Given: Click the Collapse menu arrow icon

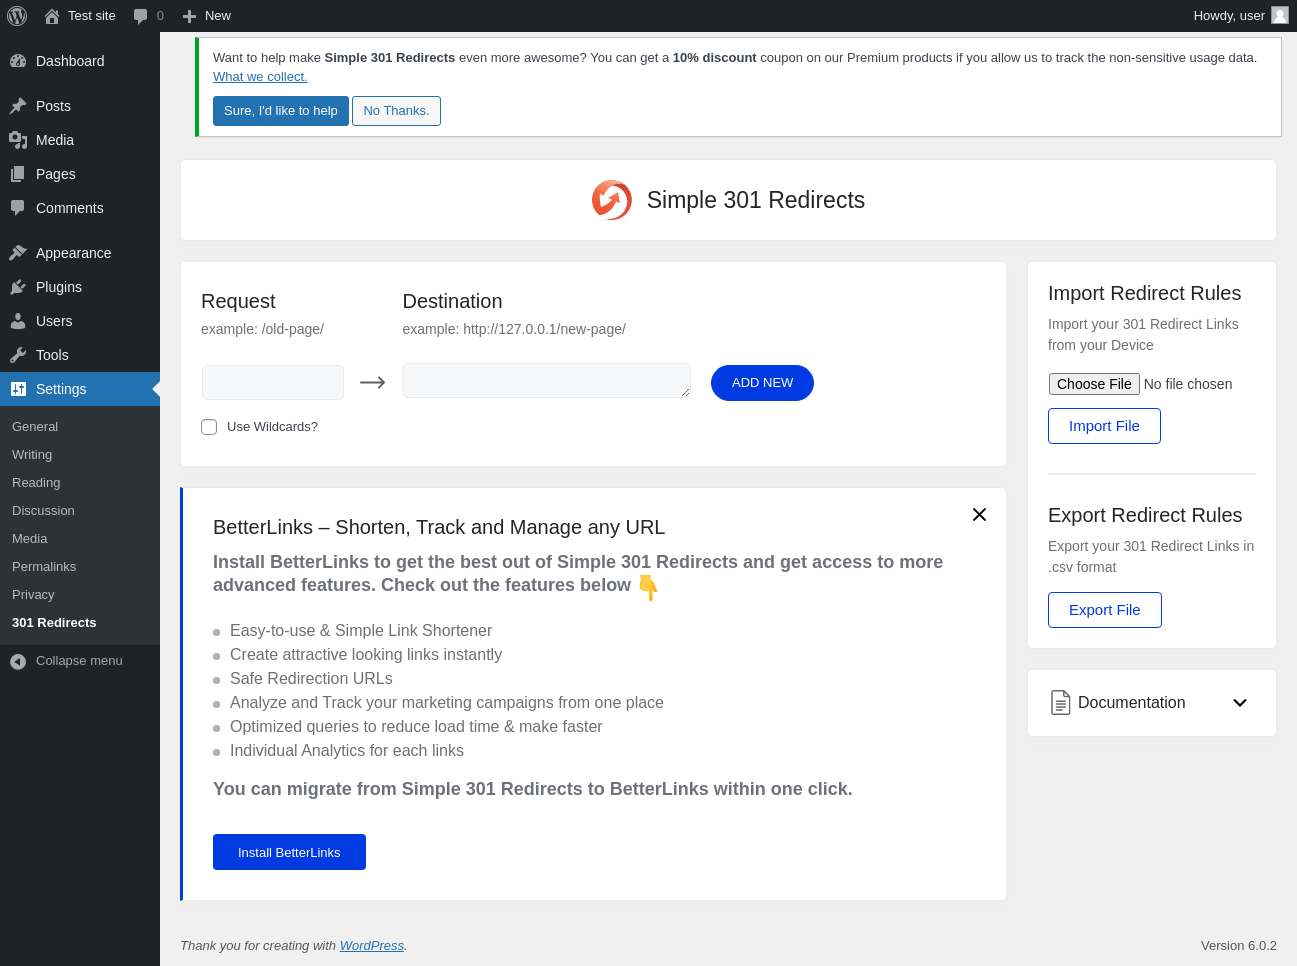Looking at the screenshot, I should pos(18,661).
